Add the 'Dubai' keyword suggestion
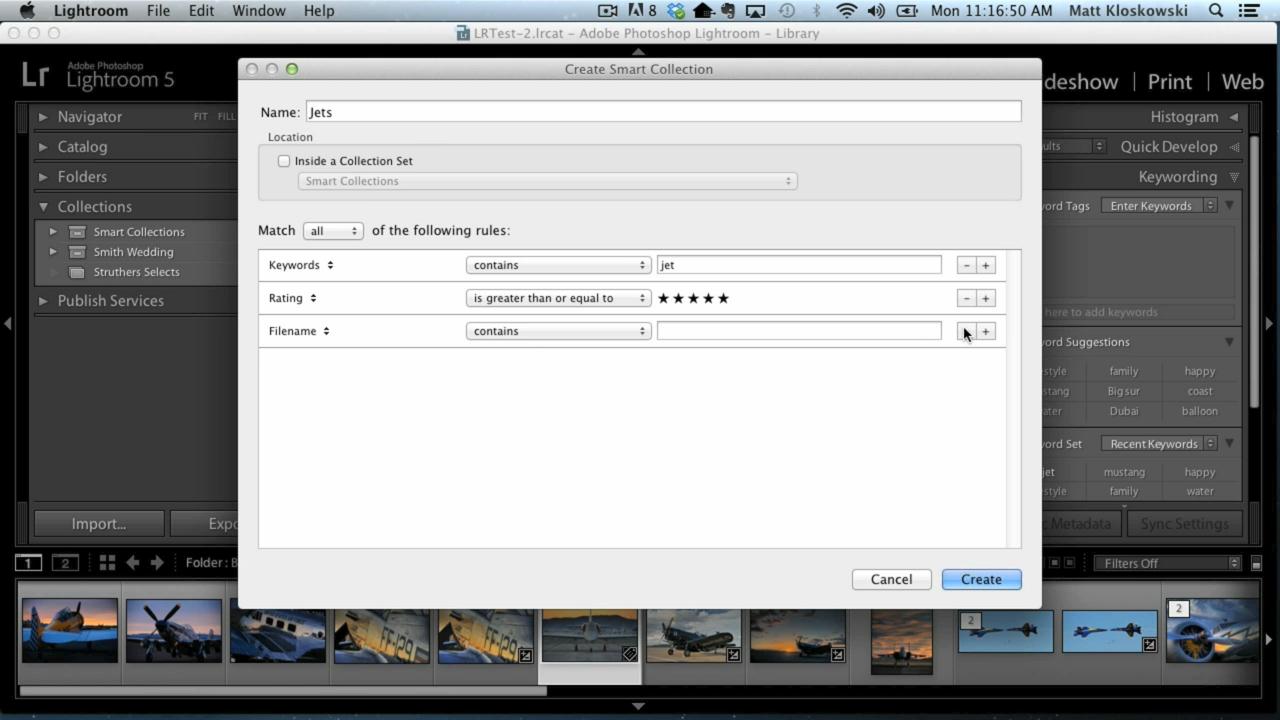 1124,411
